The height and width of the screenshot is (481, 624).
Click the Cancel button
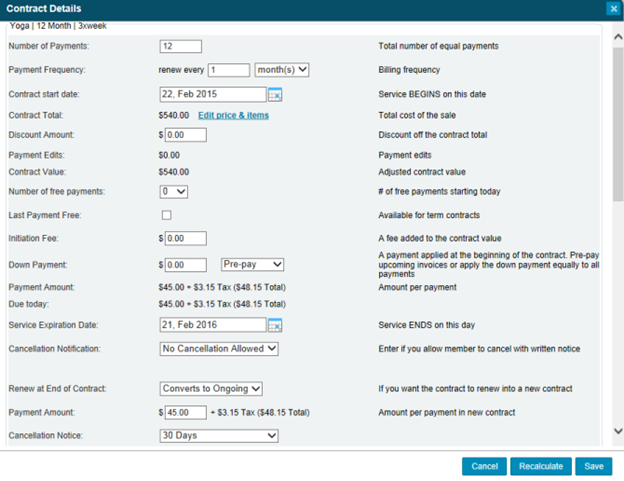(484, 466)
